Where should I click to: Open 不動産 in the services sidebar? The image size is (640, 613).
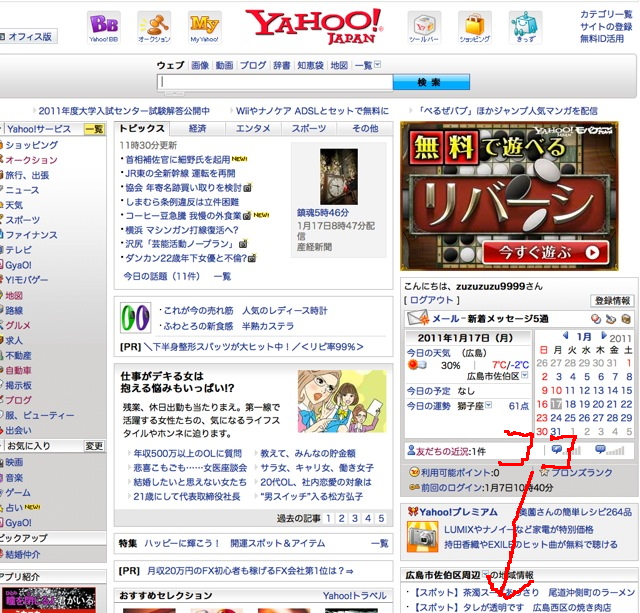point(18,355)
